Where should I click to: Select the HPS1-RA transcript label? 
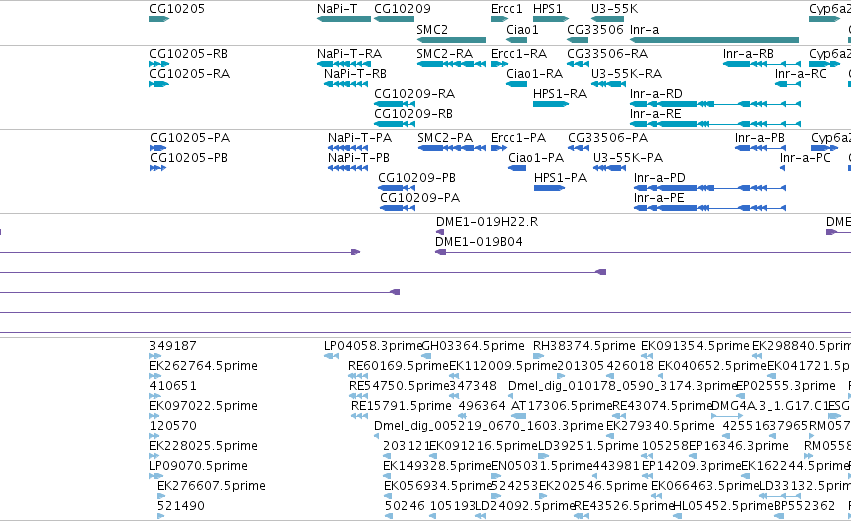[x=560, y=94]
